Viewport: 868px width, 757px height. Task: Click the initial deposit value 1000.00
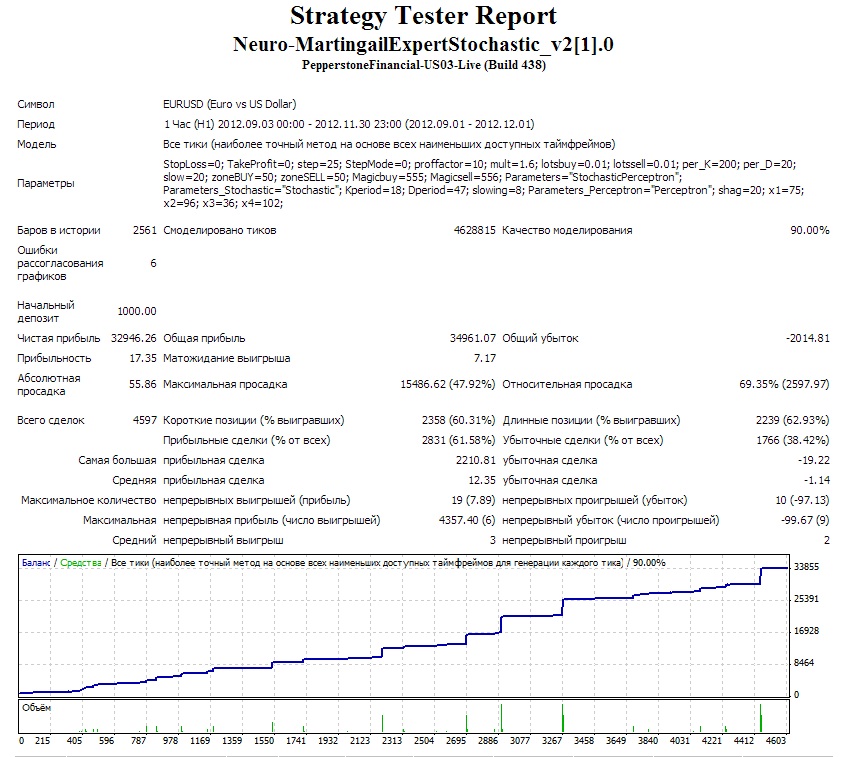pyautogui.click(x=137, y=311)
